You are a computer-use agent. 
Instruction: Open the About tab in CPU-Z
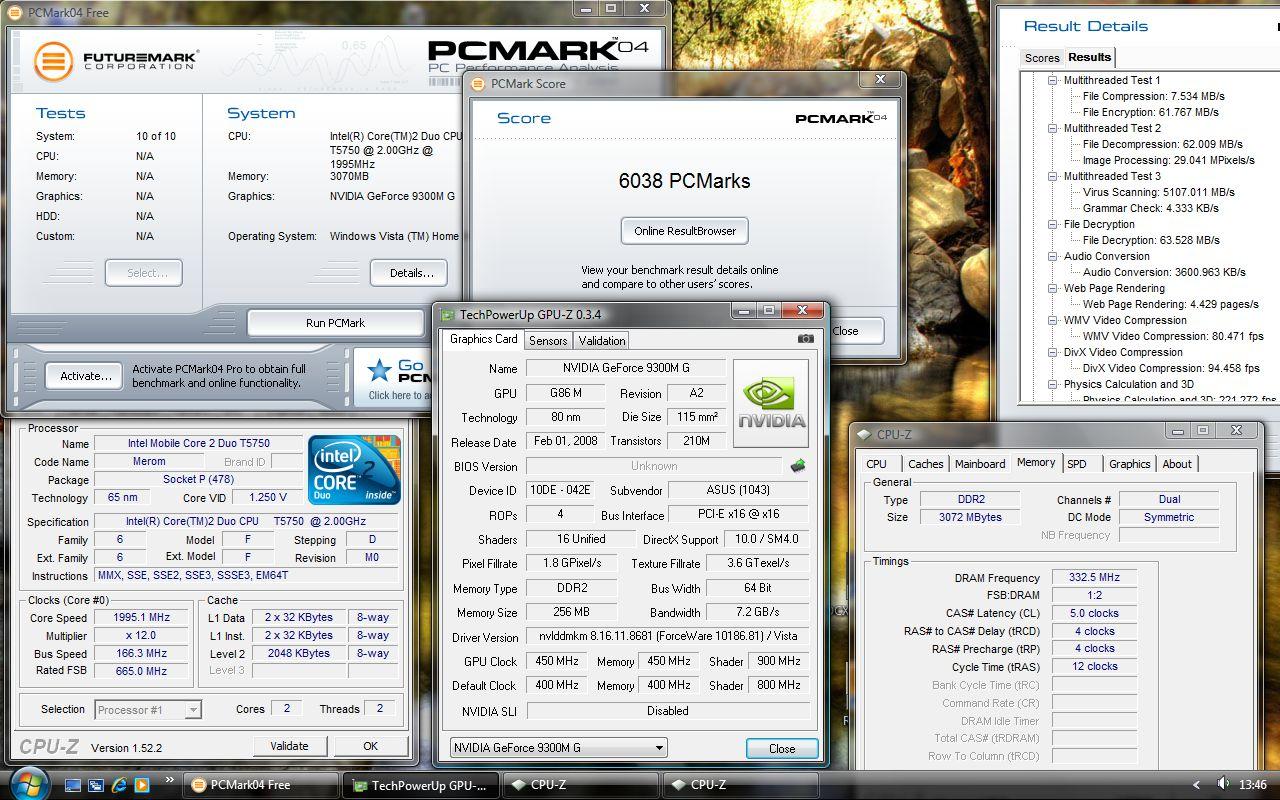(x=1177, y=464)
